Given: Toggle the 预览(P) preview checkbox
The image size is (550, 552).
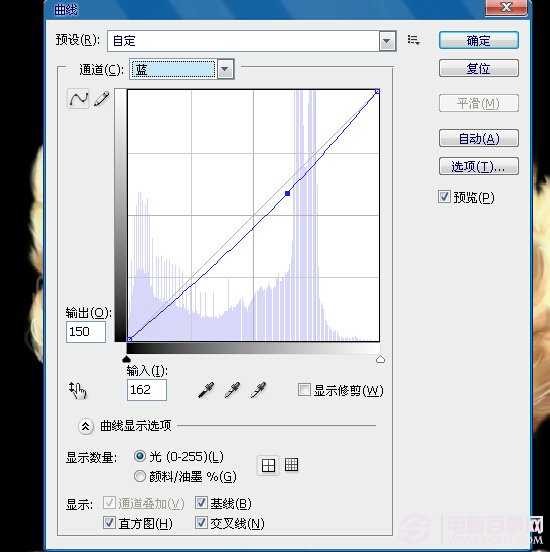Looking at the screenshot, I should [444, 196].
